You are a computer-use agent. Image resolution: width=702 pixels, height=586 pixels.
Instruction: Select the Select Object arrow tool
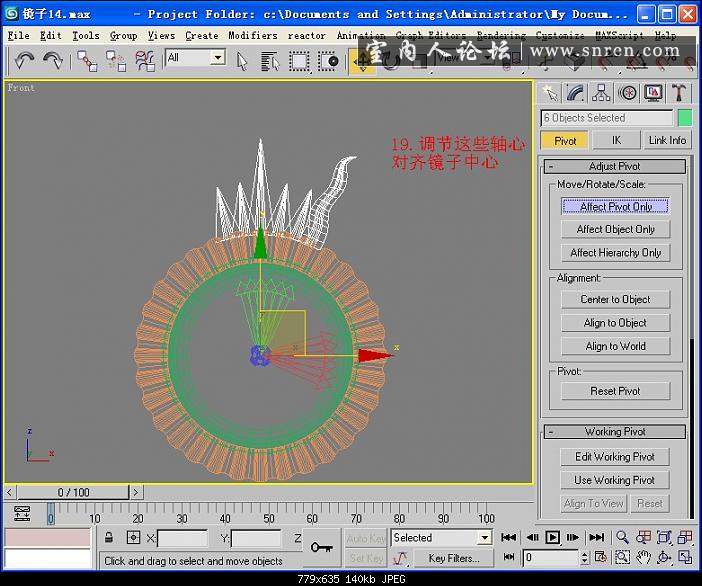(x=242, y=60)
